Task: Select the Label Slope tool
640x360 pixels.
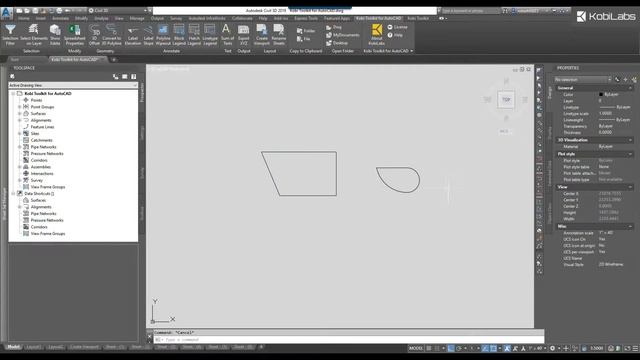Action: click(148, 34)
